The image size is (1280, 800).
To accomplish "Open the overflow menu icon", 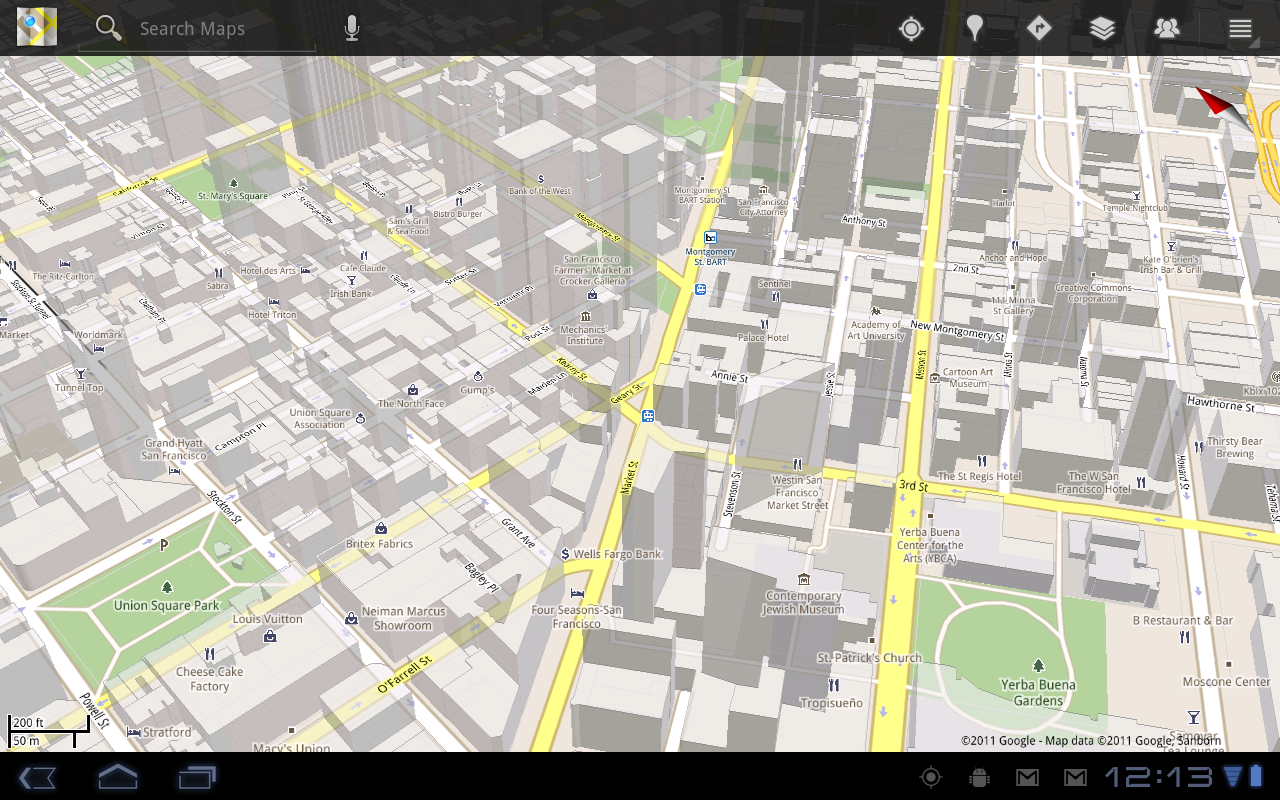I will (x=1240, y=29).
